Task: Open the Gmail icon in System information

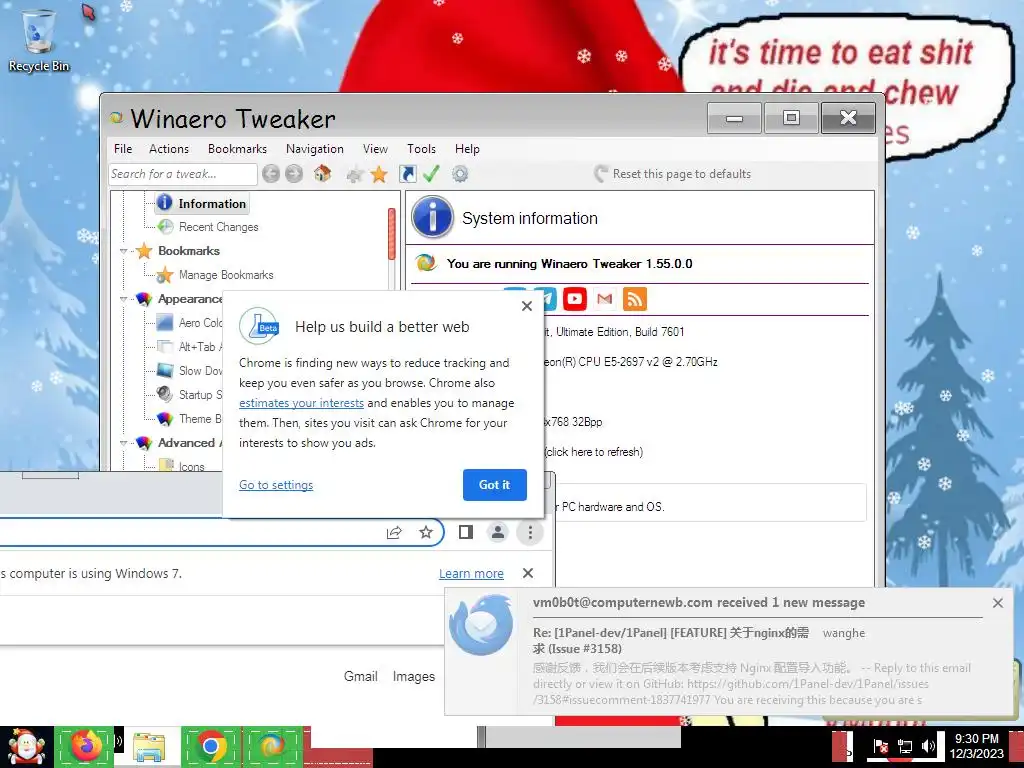Action: pos(605,299)
